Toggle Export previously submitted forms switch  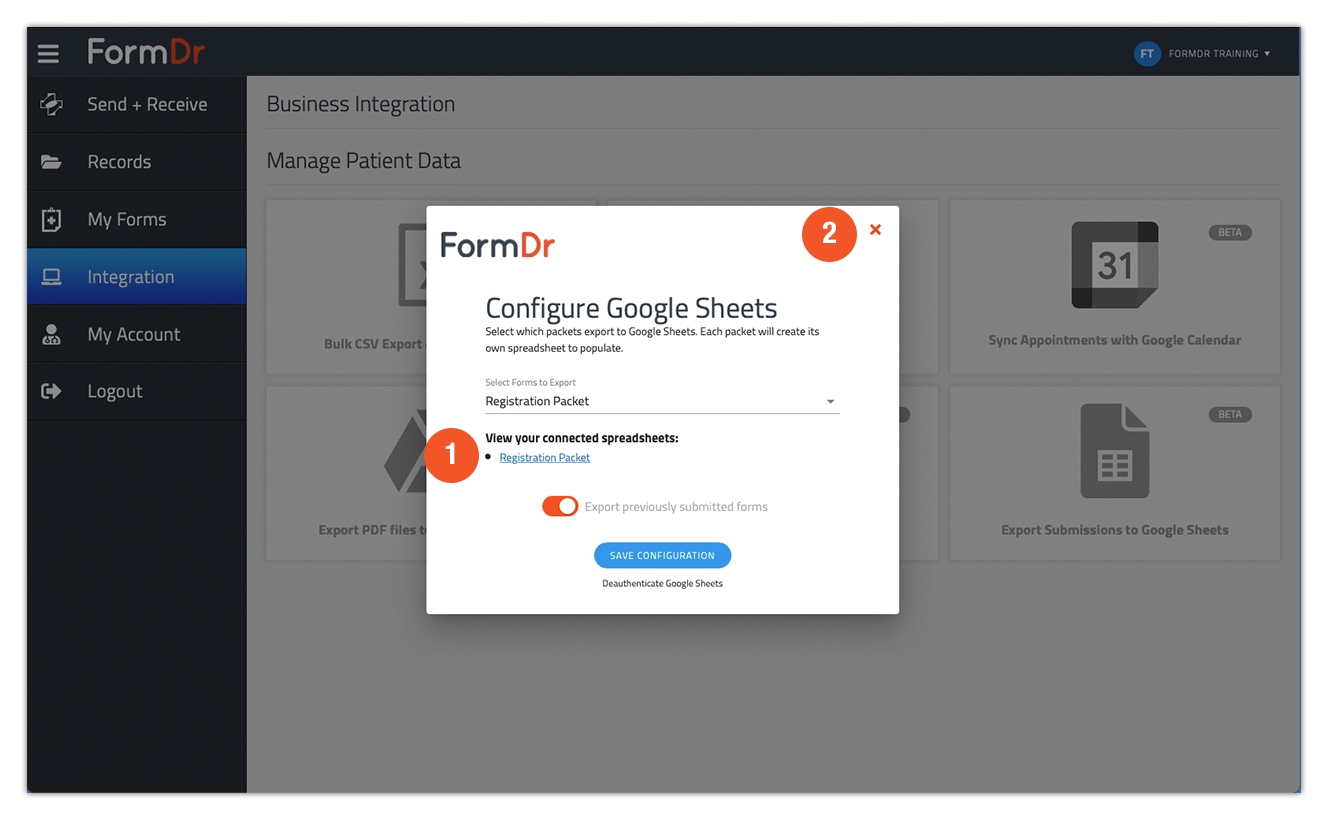[561, 506]
